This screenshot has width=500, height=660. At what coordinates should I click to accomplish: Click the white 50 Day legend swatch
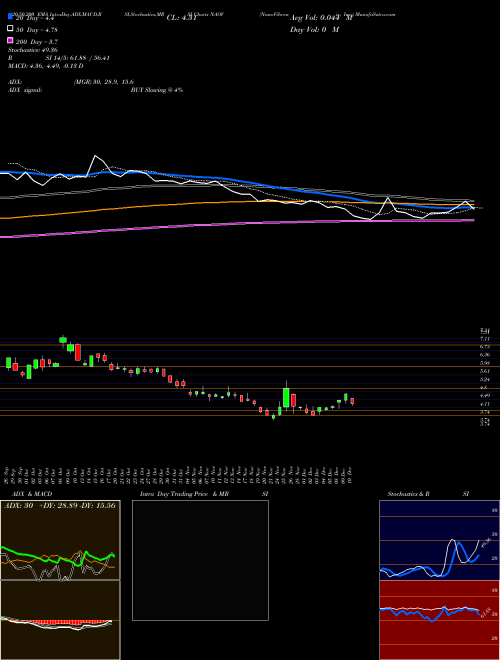coord(10,29)
